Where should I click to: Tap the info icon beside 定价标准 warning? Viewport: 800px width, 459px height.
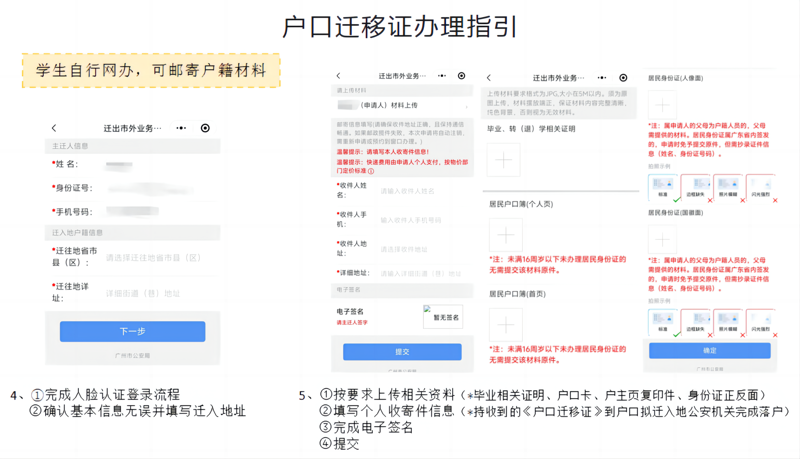[371, 171]
